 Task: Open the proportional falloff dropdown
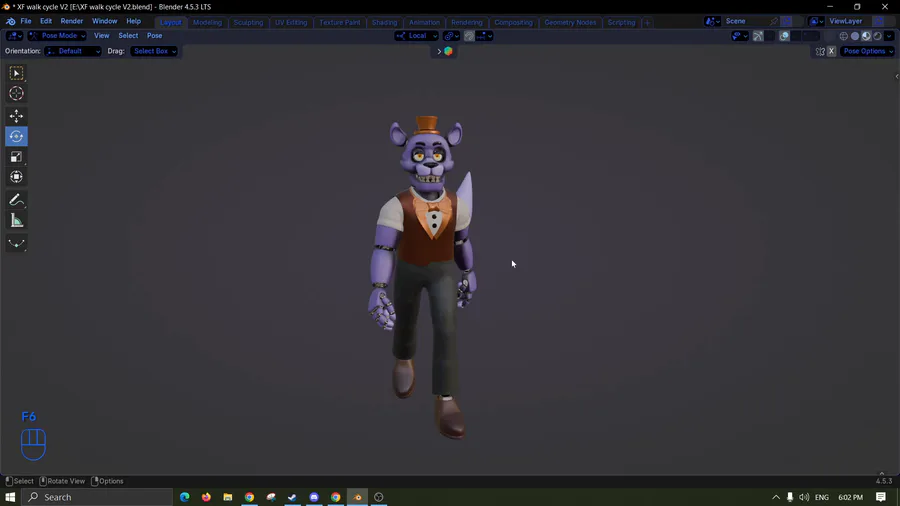[x=484, y=36]
